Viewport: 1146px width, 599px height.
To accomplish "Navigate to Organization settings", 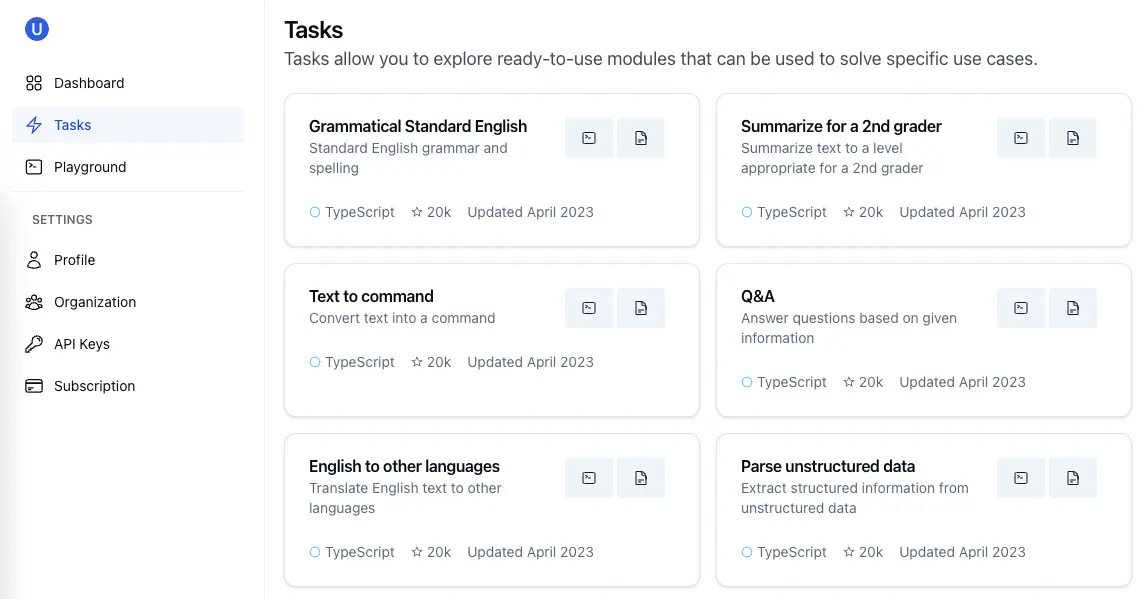I will pyautogui.click(x=95, y=302).
